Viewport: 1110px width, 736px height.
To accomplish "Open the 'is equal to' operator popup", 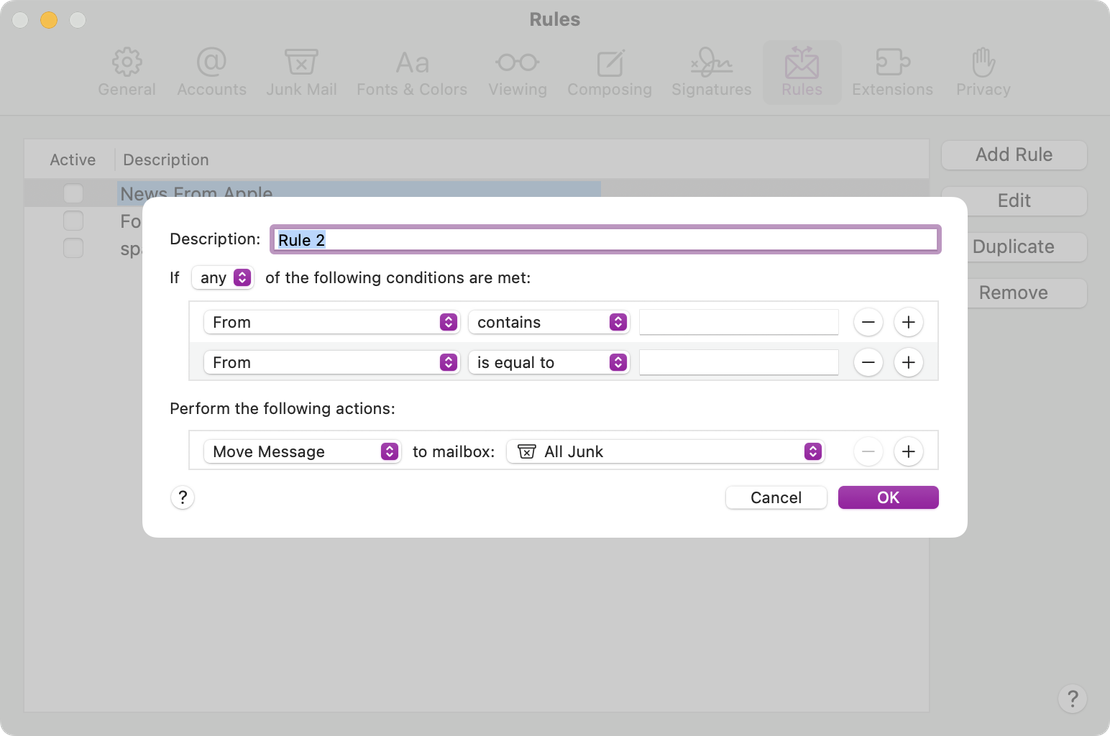I will 549,362.
